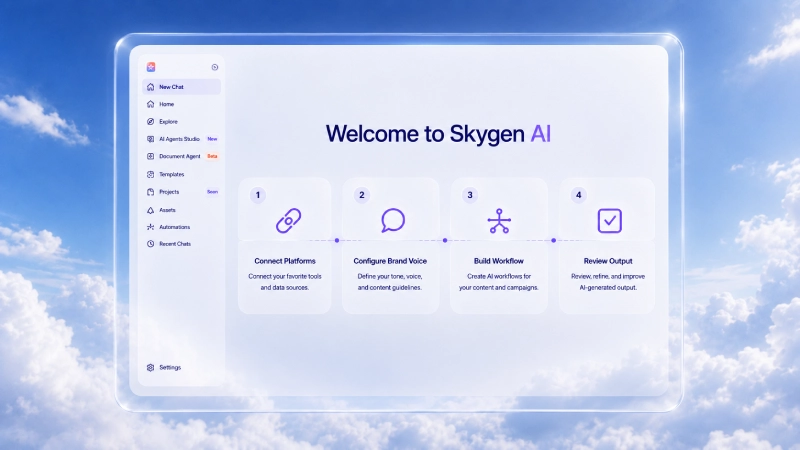800x450 pixels.
Task: Click the Build Workflow node icon
Action: click(499, 221)
